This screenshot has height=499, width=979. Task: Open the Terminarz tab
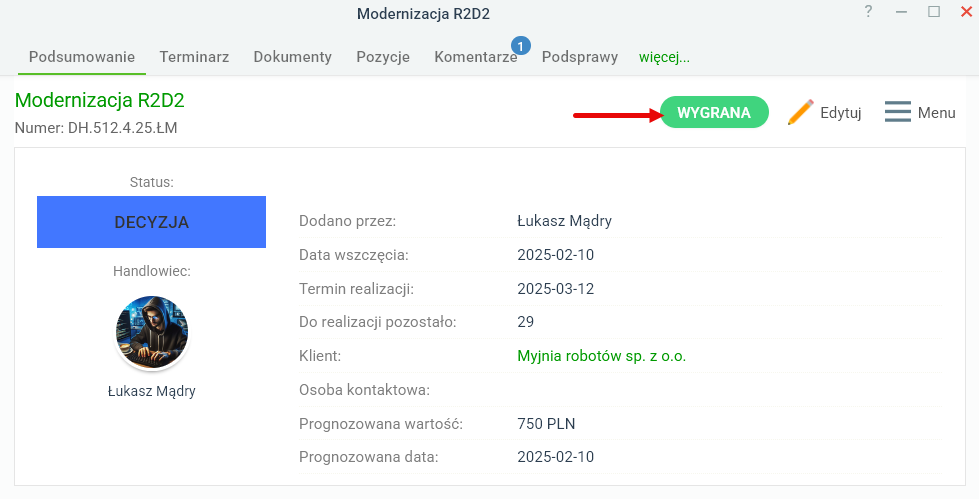tap(194, 57)
